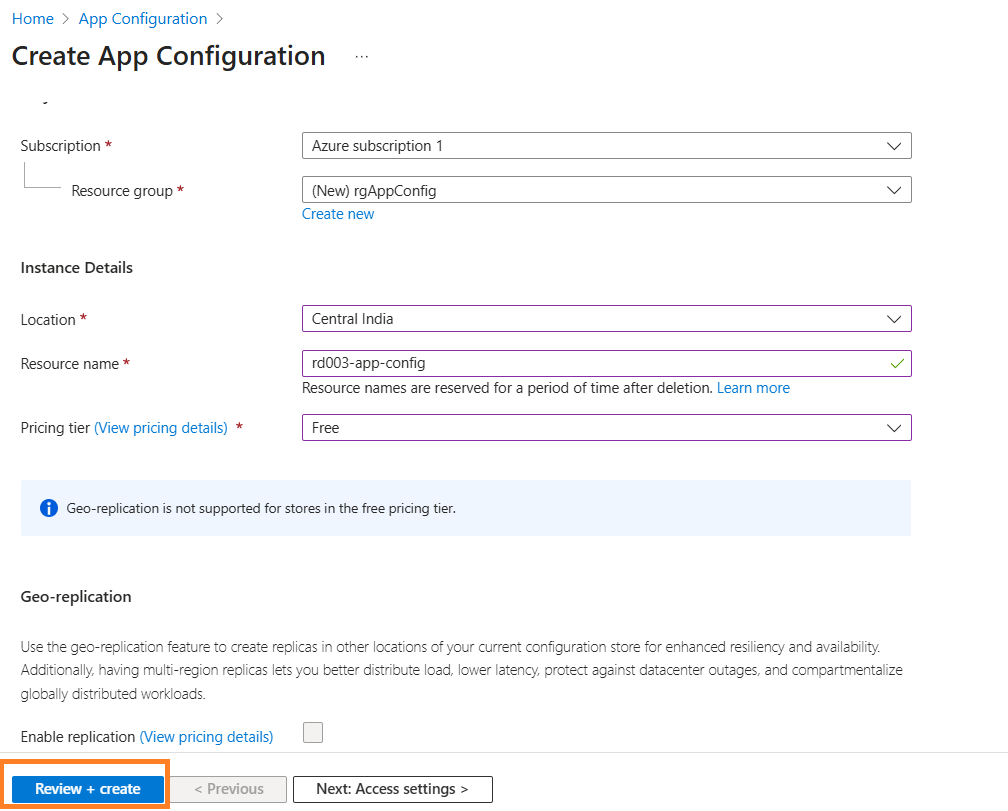Screen dimensions: 1008x811
Task: Click the info icon in geo-replication notice
Action: [x=48, y=508]
